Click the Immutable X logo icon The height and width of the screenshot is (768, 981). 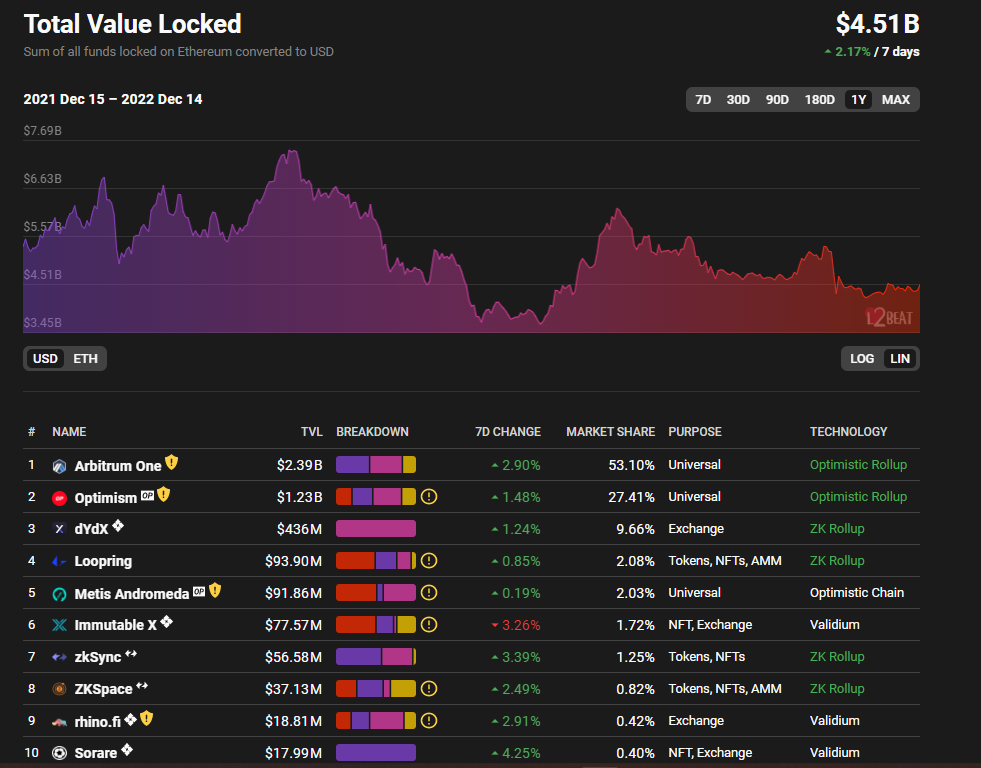point(59,625)
